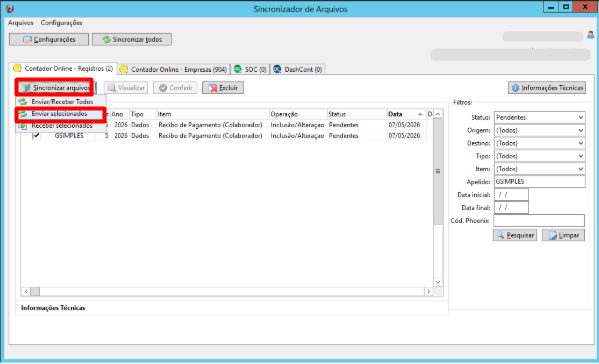Click Sincronizar todos button
599x364 pixels.
point(132,39)
